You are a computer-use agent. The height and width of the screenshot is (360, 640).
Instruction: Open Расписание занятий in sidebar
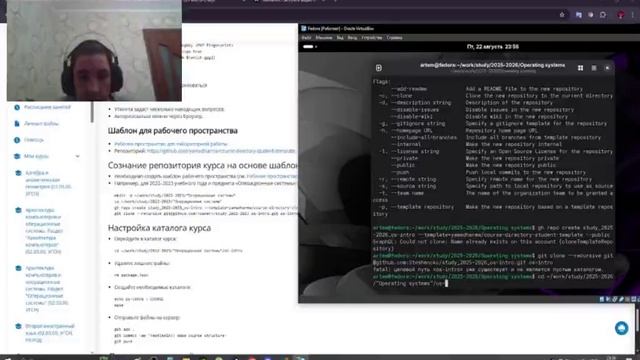(x=47, y=107)
